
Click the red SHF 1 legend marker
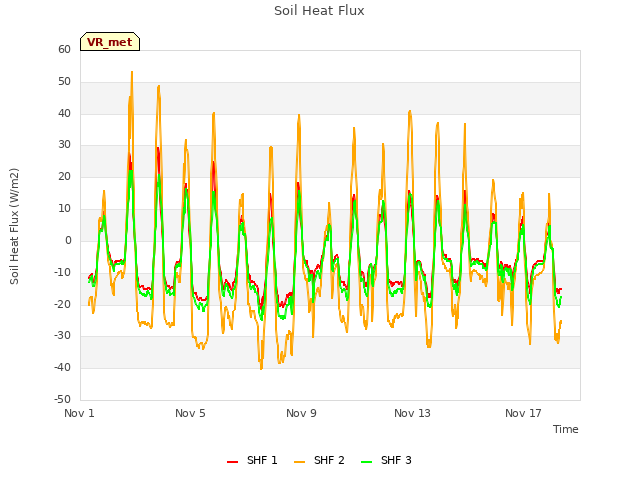(232, 462)
